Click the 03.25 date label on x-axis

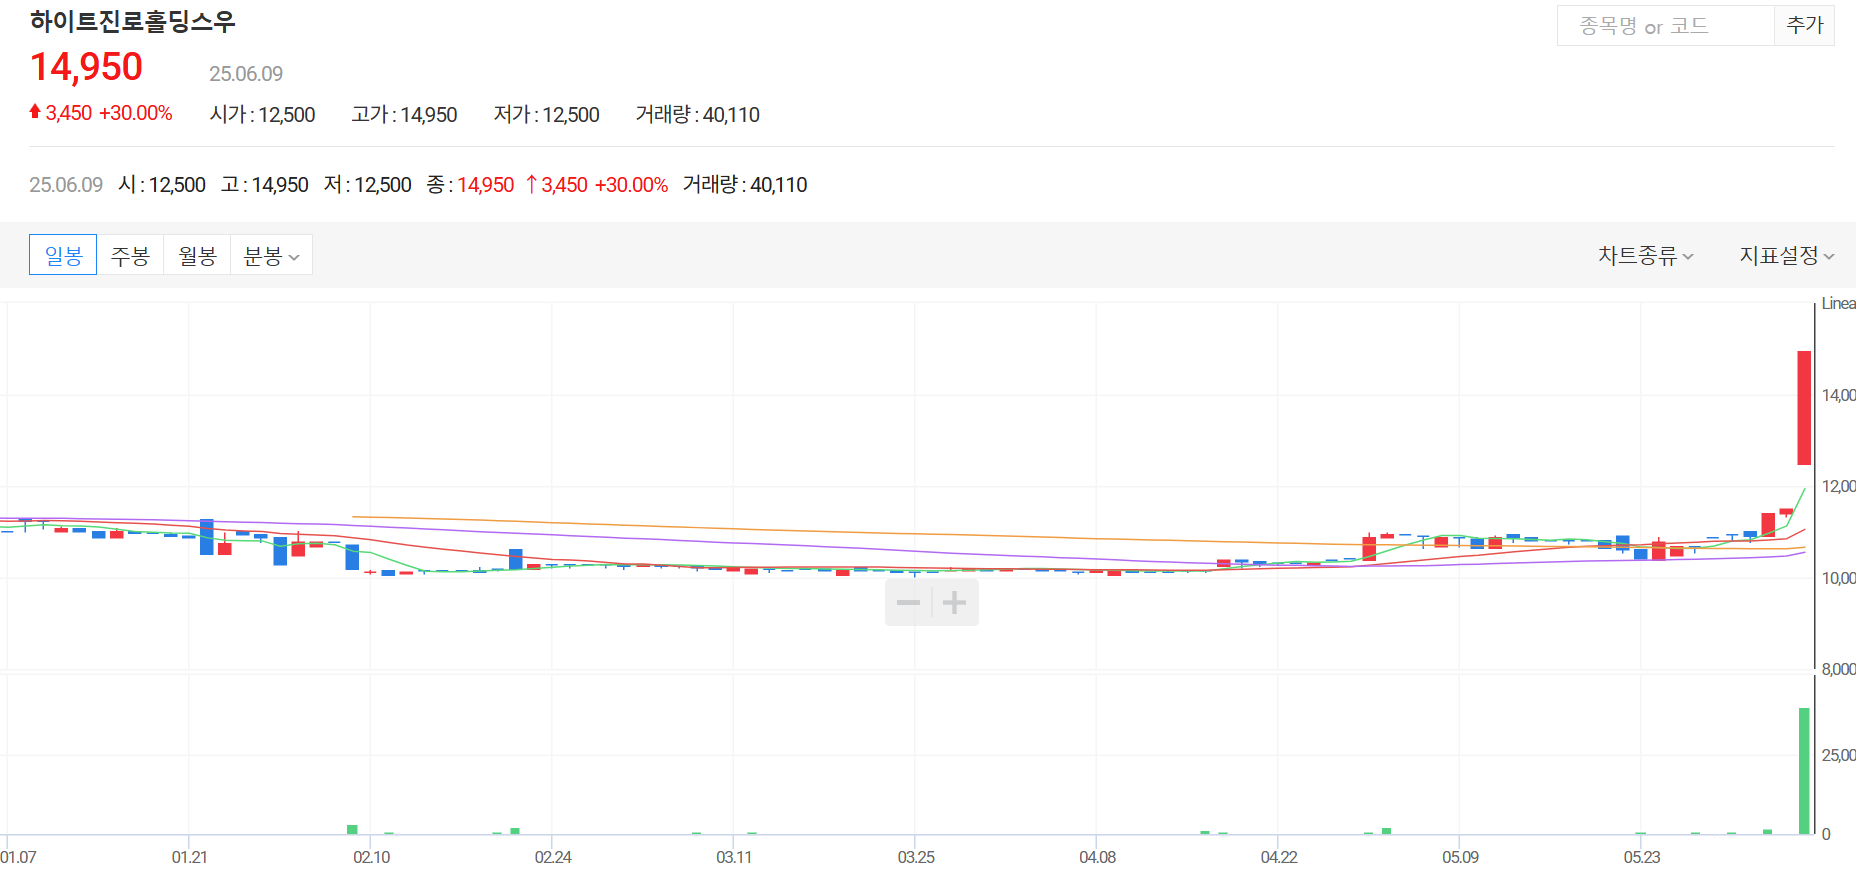[x=916, y=857]
